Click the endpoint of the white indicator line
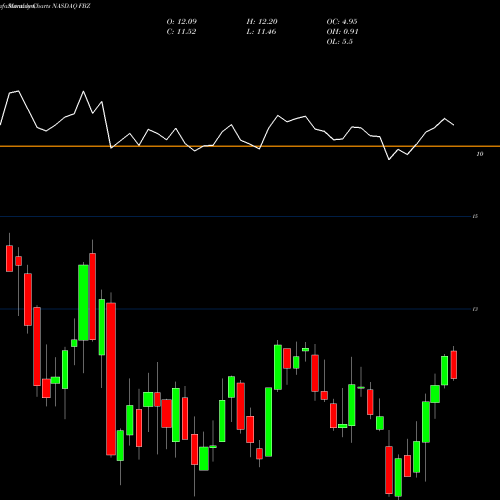500x500 pixels. click(x=454, y=125)
